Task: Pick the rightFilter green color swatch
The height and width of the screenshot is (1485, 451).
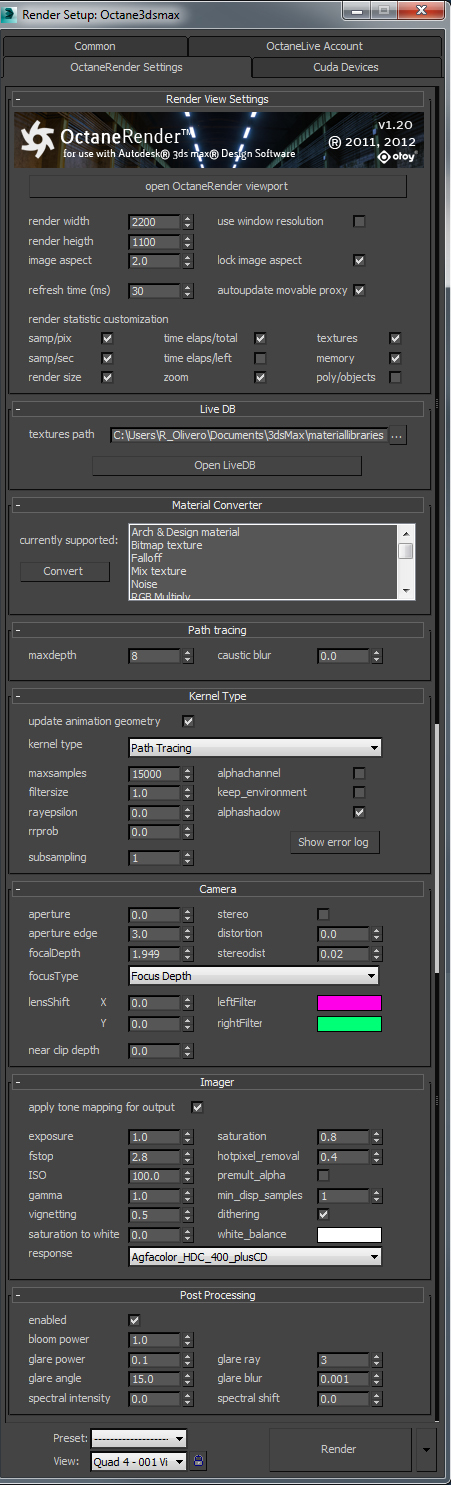Action: [349, 1023]
